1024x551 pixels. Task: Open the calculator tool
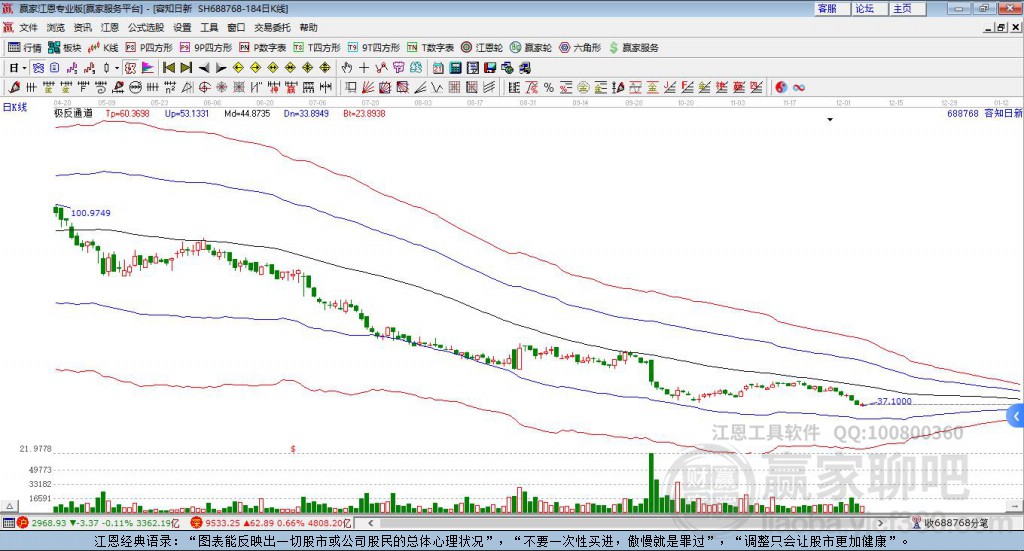[455, 68]
